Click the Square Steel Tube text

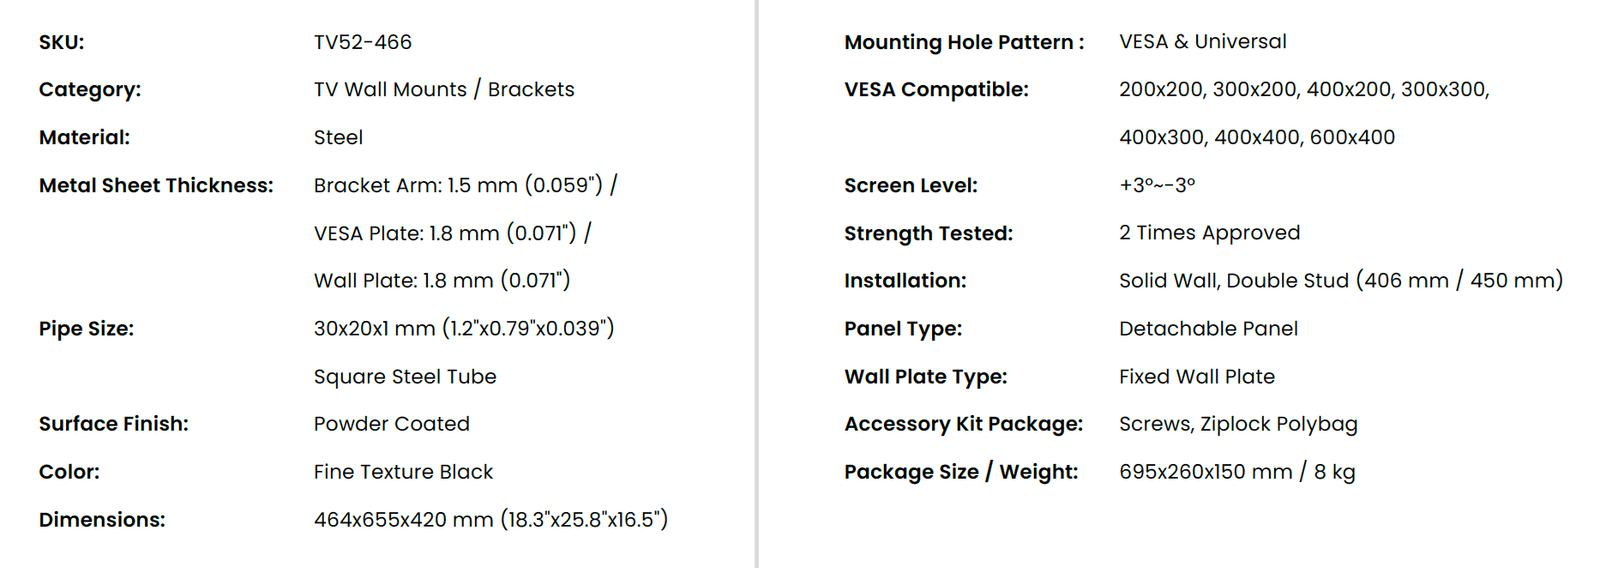tap(405, 376)
